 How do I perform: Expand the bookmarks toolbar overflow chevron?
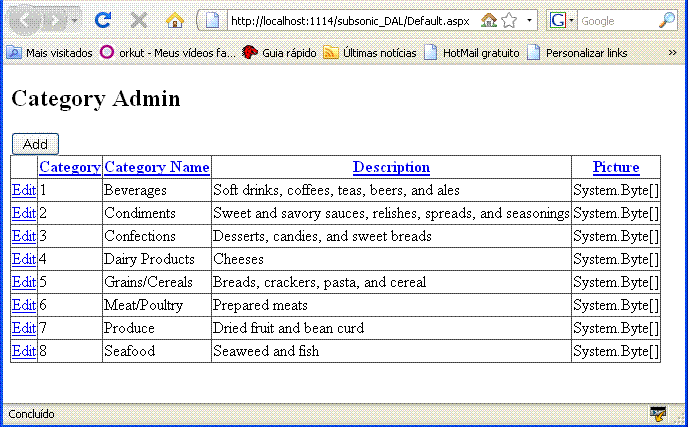click(x=672, y=53)
